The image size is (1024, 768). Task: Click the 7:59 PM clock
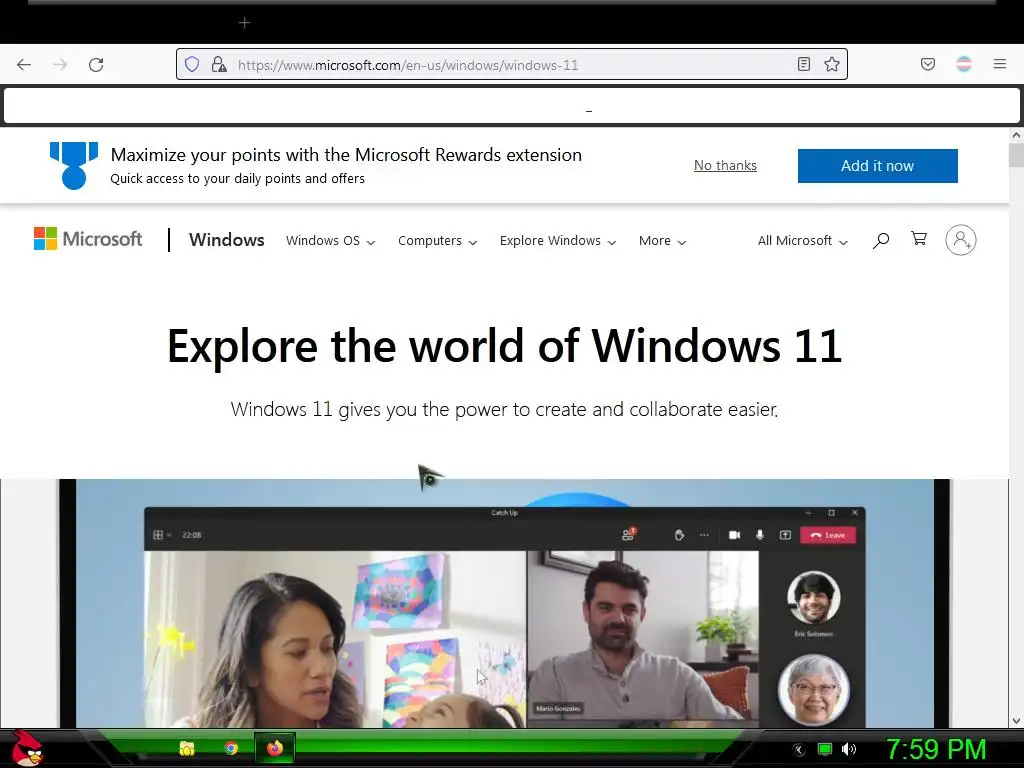coord(936,749)
